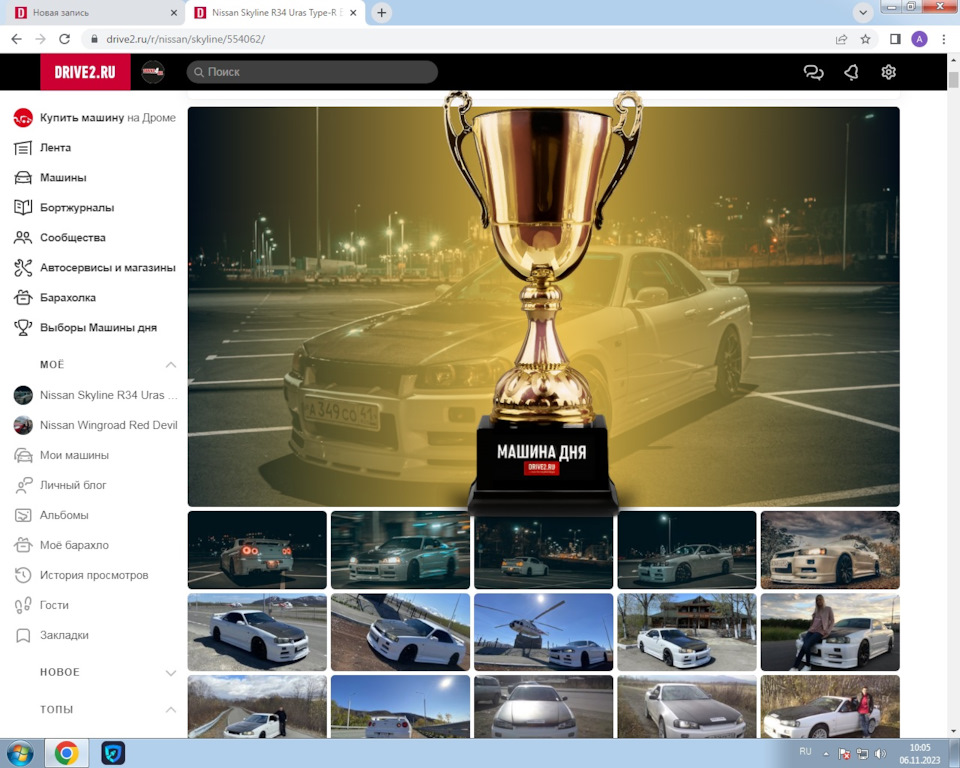
Task: Expand the НОВОЕ section
Action: tap(171, 672)
